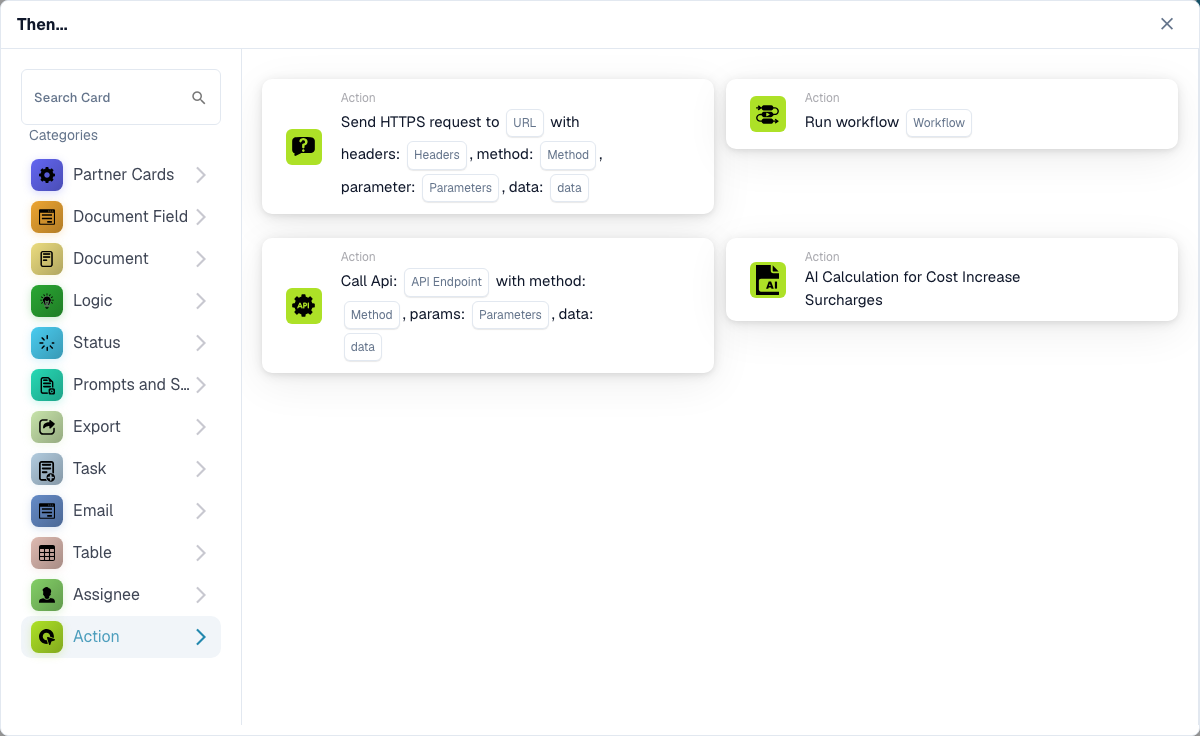Expand the Logic category chevron

point(201,301)
